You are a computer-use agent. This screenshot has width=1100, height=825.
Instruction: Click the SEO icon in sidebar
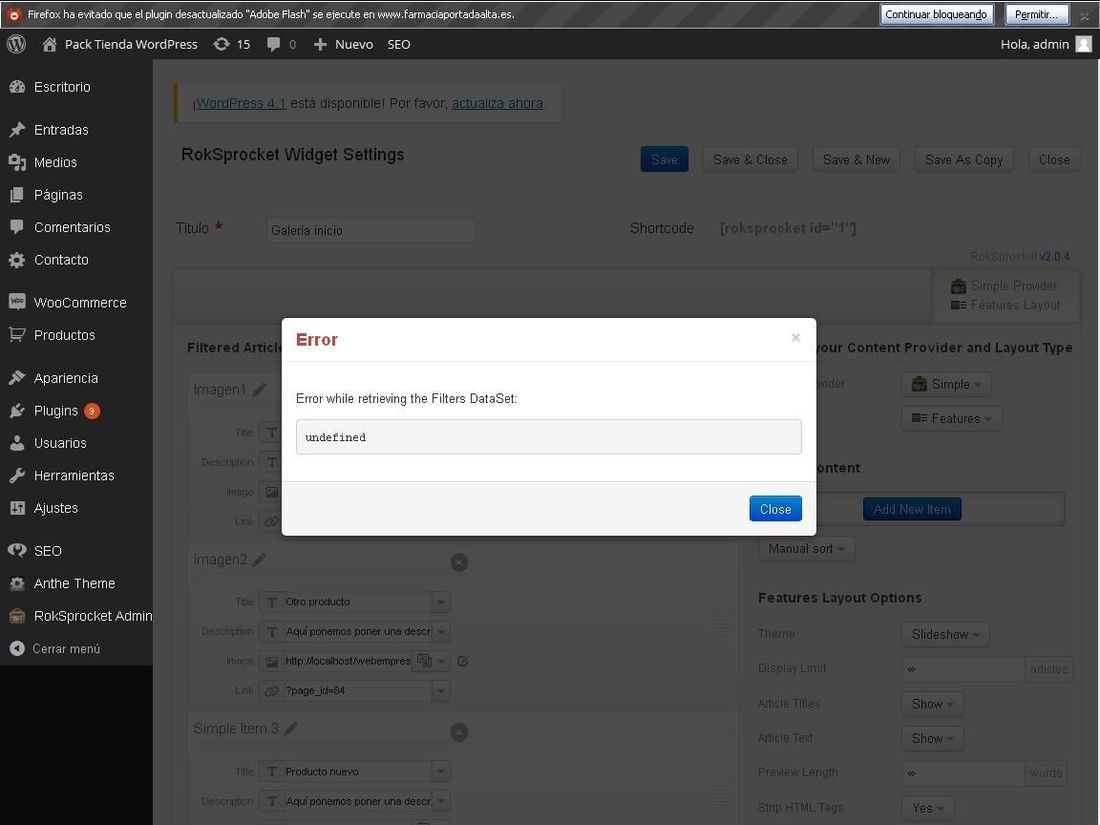(x=17, y=551)
